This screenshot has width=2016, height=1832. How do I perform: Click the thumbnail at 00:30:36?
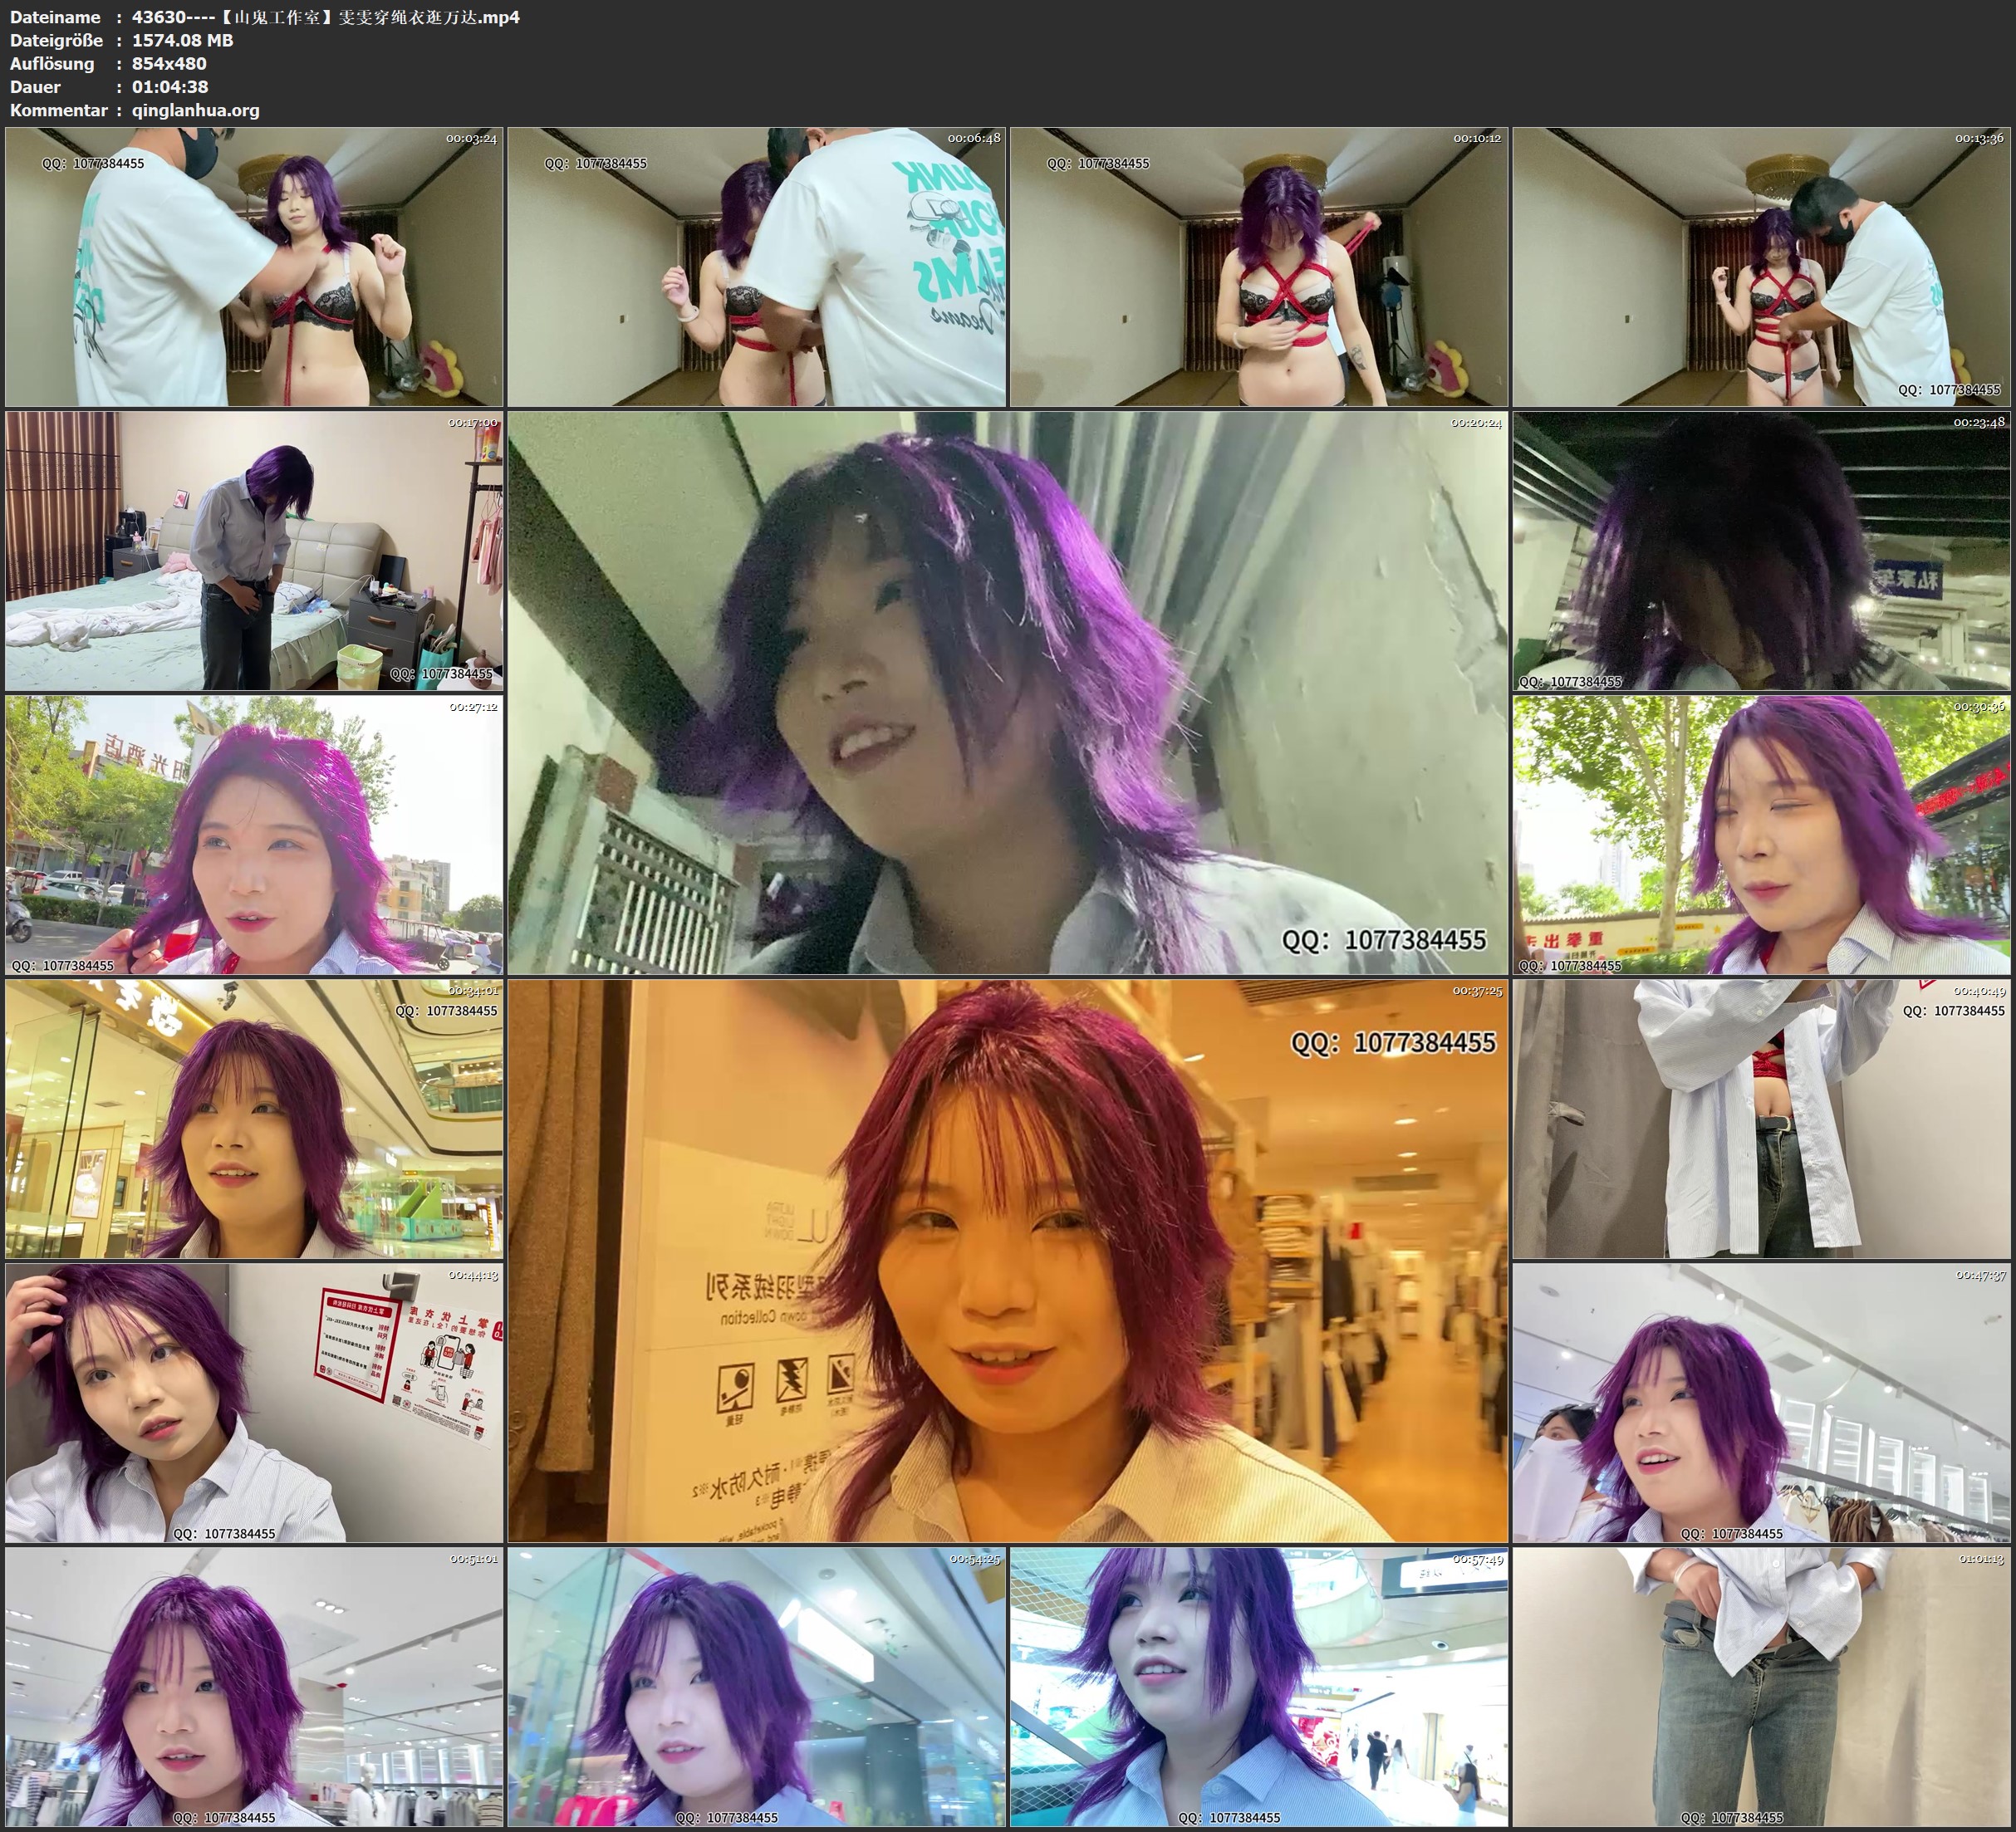pos(1761,834)
